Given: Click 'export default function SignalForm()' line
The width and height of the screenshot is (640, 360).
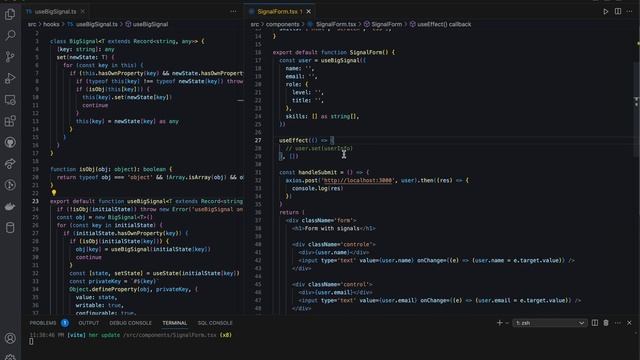Looking at the screenshot, I should coord(334,52).
